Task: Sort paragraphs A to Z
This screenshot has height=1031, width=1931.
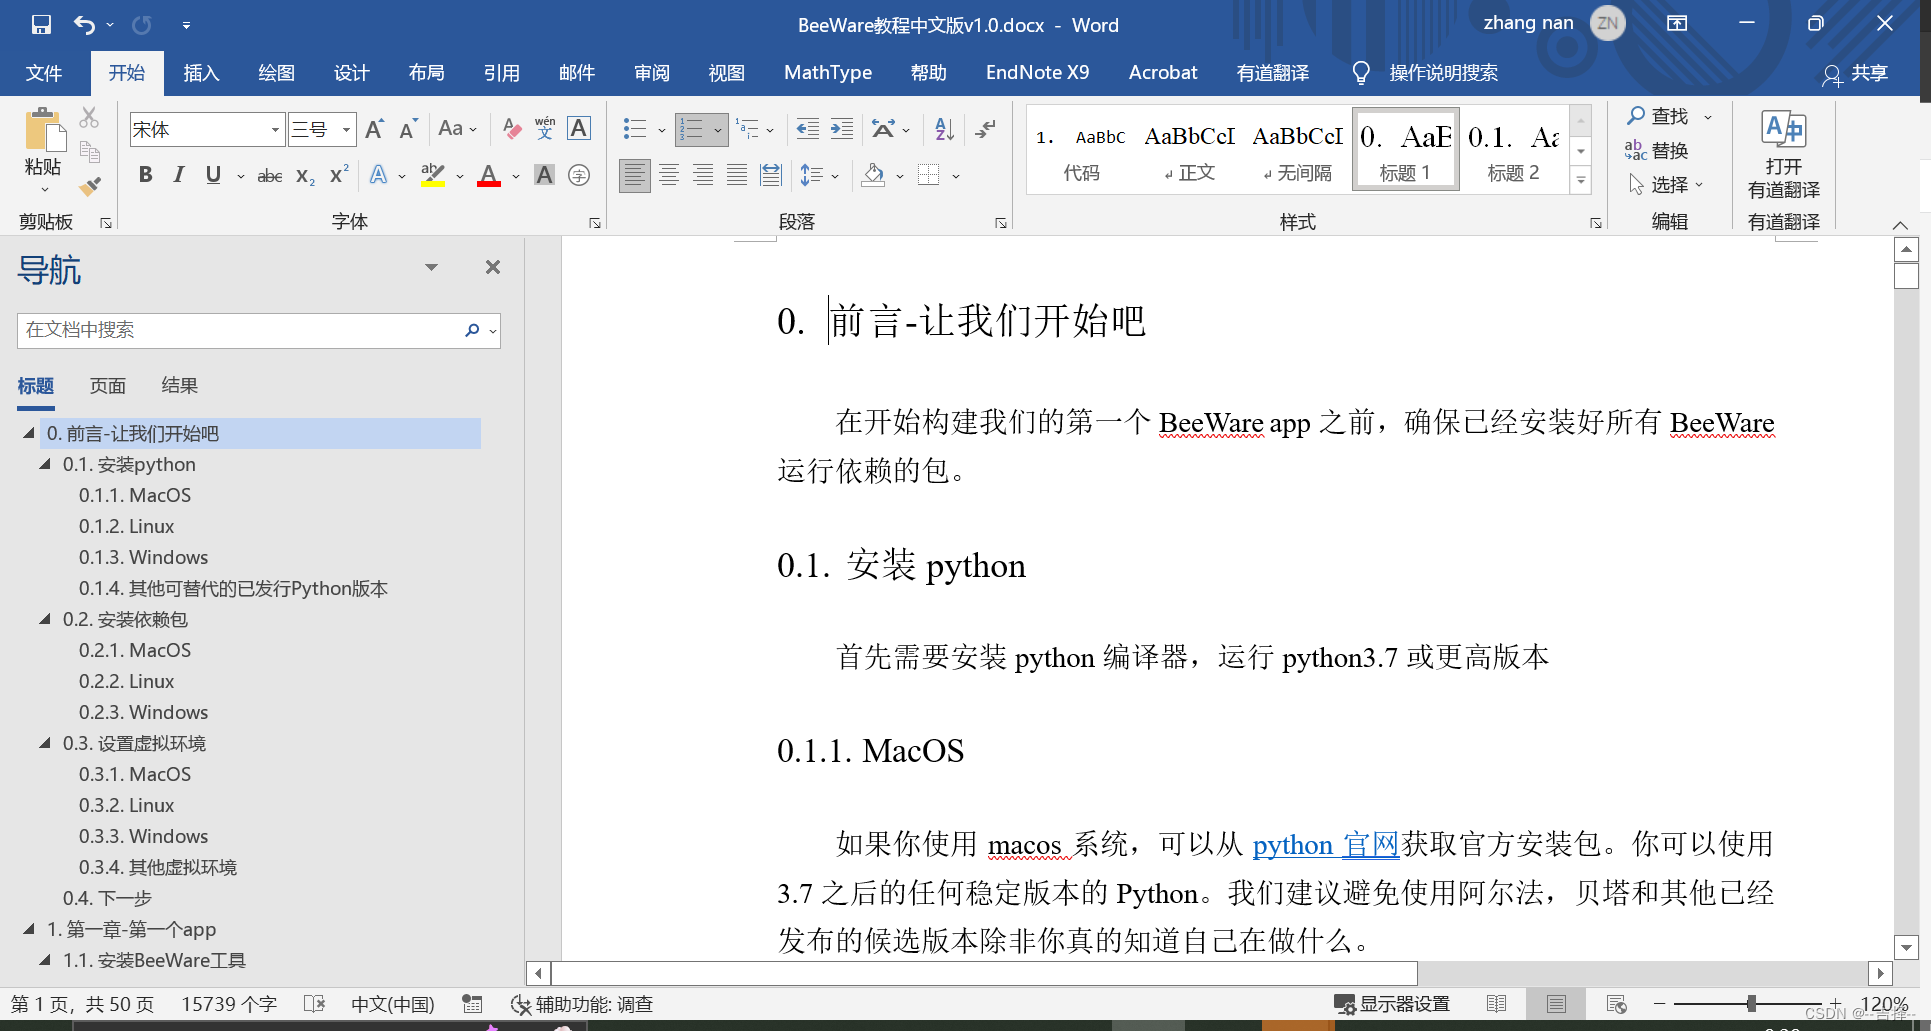Action: point(944,129)
